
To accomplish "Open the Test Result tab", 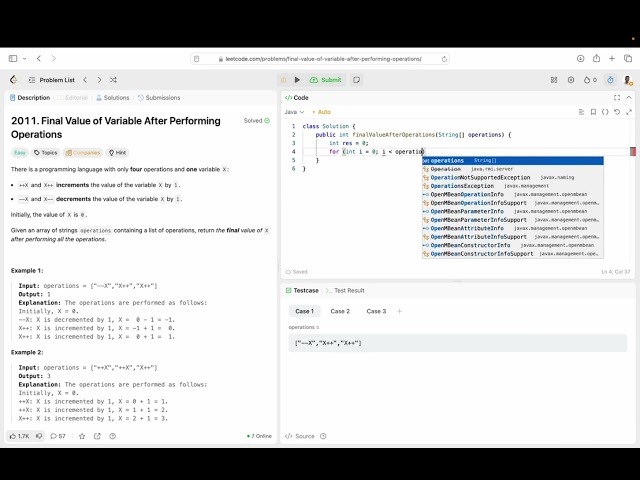I will [x=346, y=290].
